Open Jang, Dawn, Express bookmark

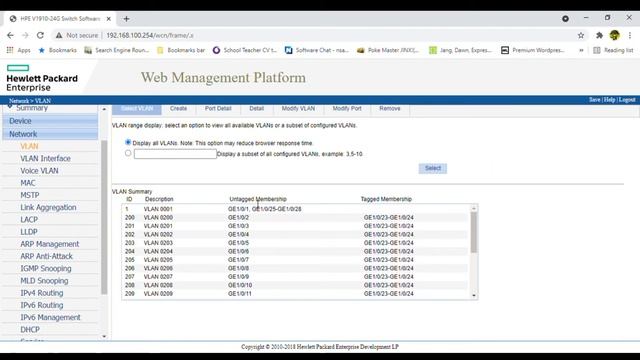pos(460,50)
